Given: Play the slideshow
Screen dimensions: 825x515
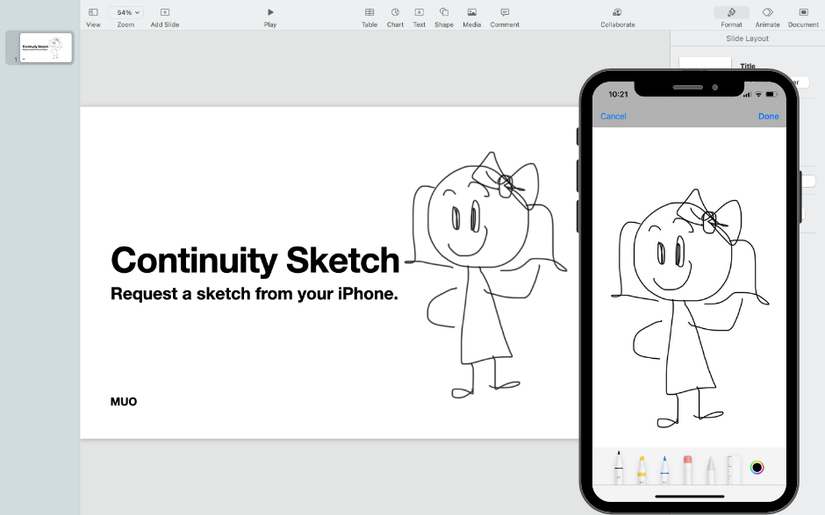Looking at the screenshot, I should [x=270, y=17].
